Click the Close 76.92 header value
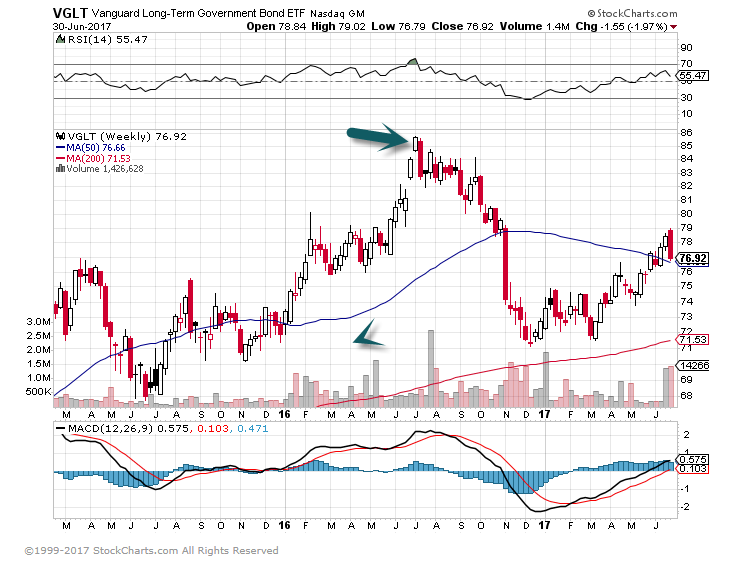This screenshot has width=746, height=583. click(462, 27)
